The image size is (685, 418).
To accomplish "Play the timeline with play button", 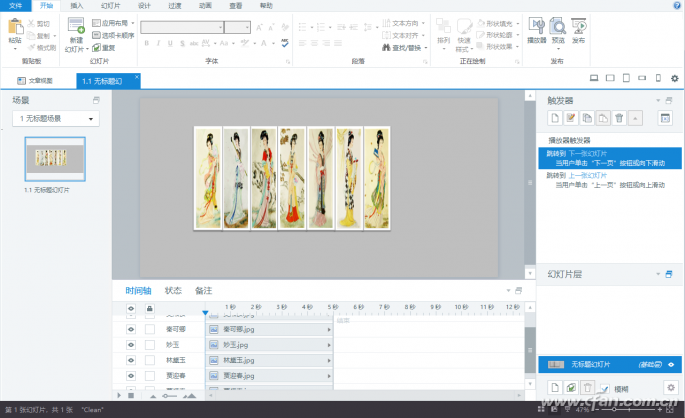I will pyautogui.click(x=119, y=395).
